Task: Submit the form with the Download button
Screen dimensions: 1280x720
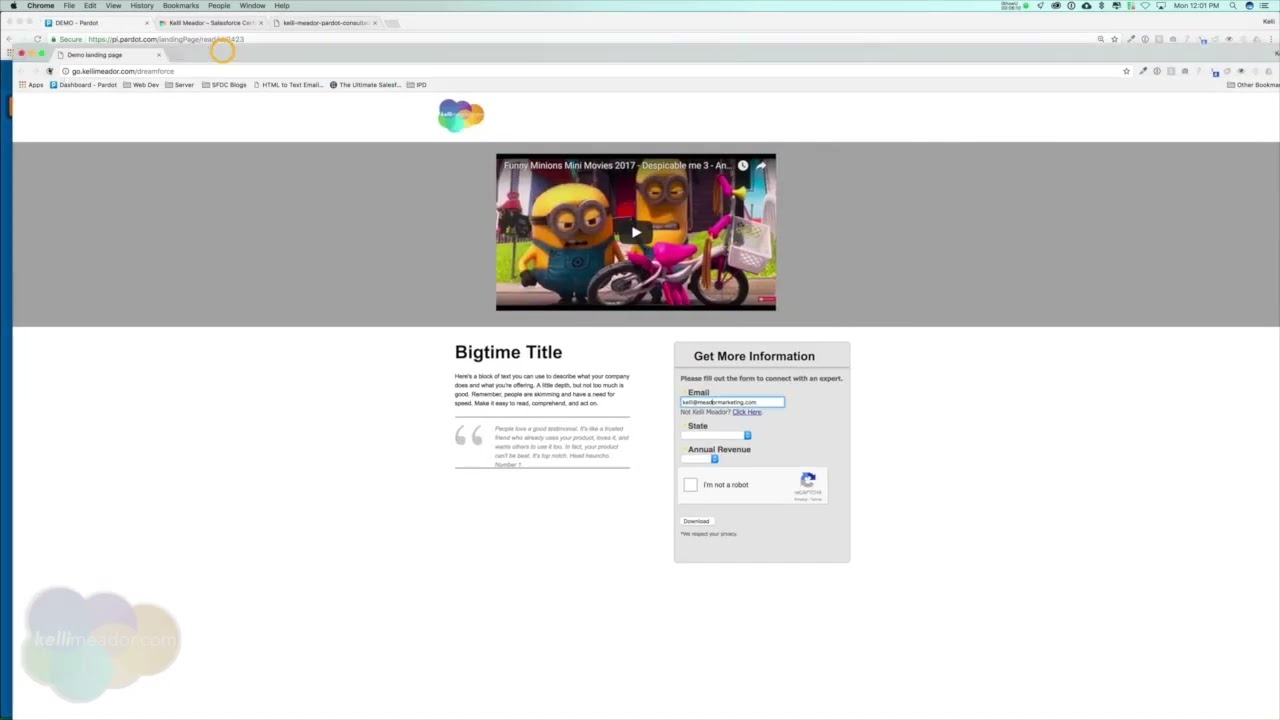Action: (x=696, y=521)
